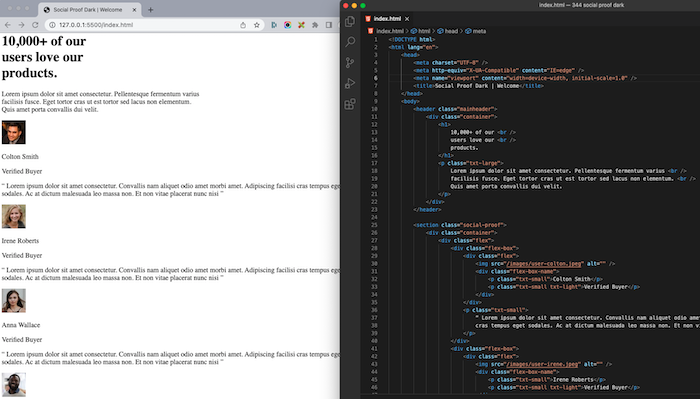Click Anna Wallace's avatar image
The image size is (700, 399).
tap(13, 300)
